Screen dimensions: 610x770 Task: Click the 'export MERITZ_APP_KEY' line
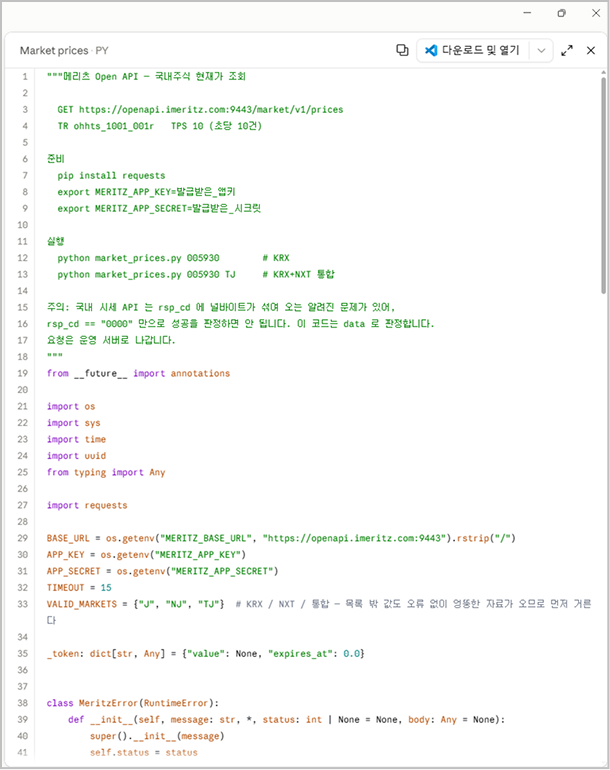146,192
